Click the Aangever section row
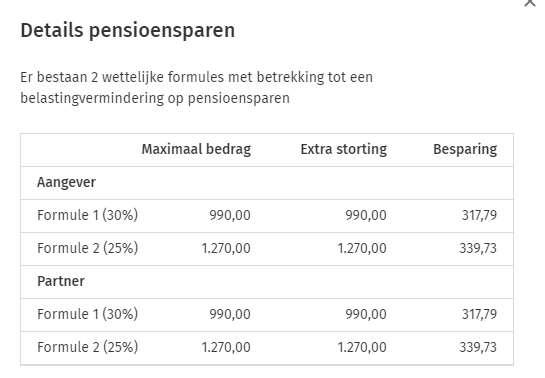Viewport: 545px width, 378px height. [267, 183]
